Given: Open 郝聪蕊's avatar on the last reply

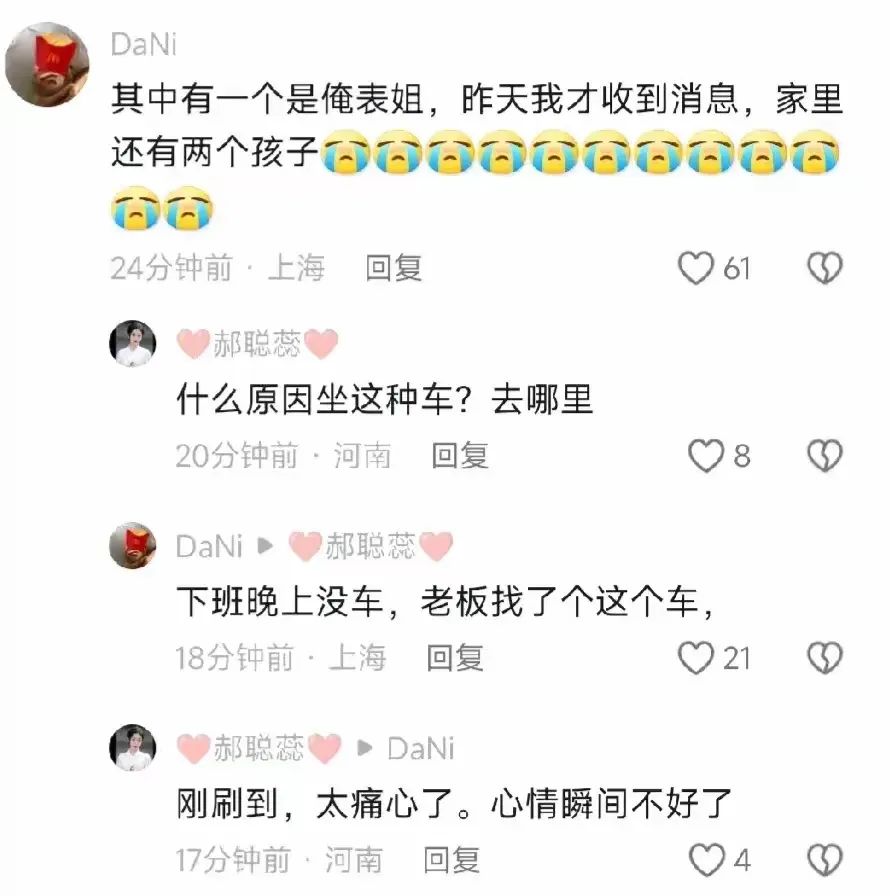Looking at the screenshot, I should 133,748.
